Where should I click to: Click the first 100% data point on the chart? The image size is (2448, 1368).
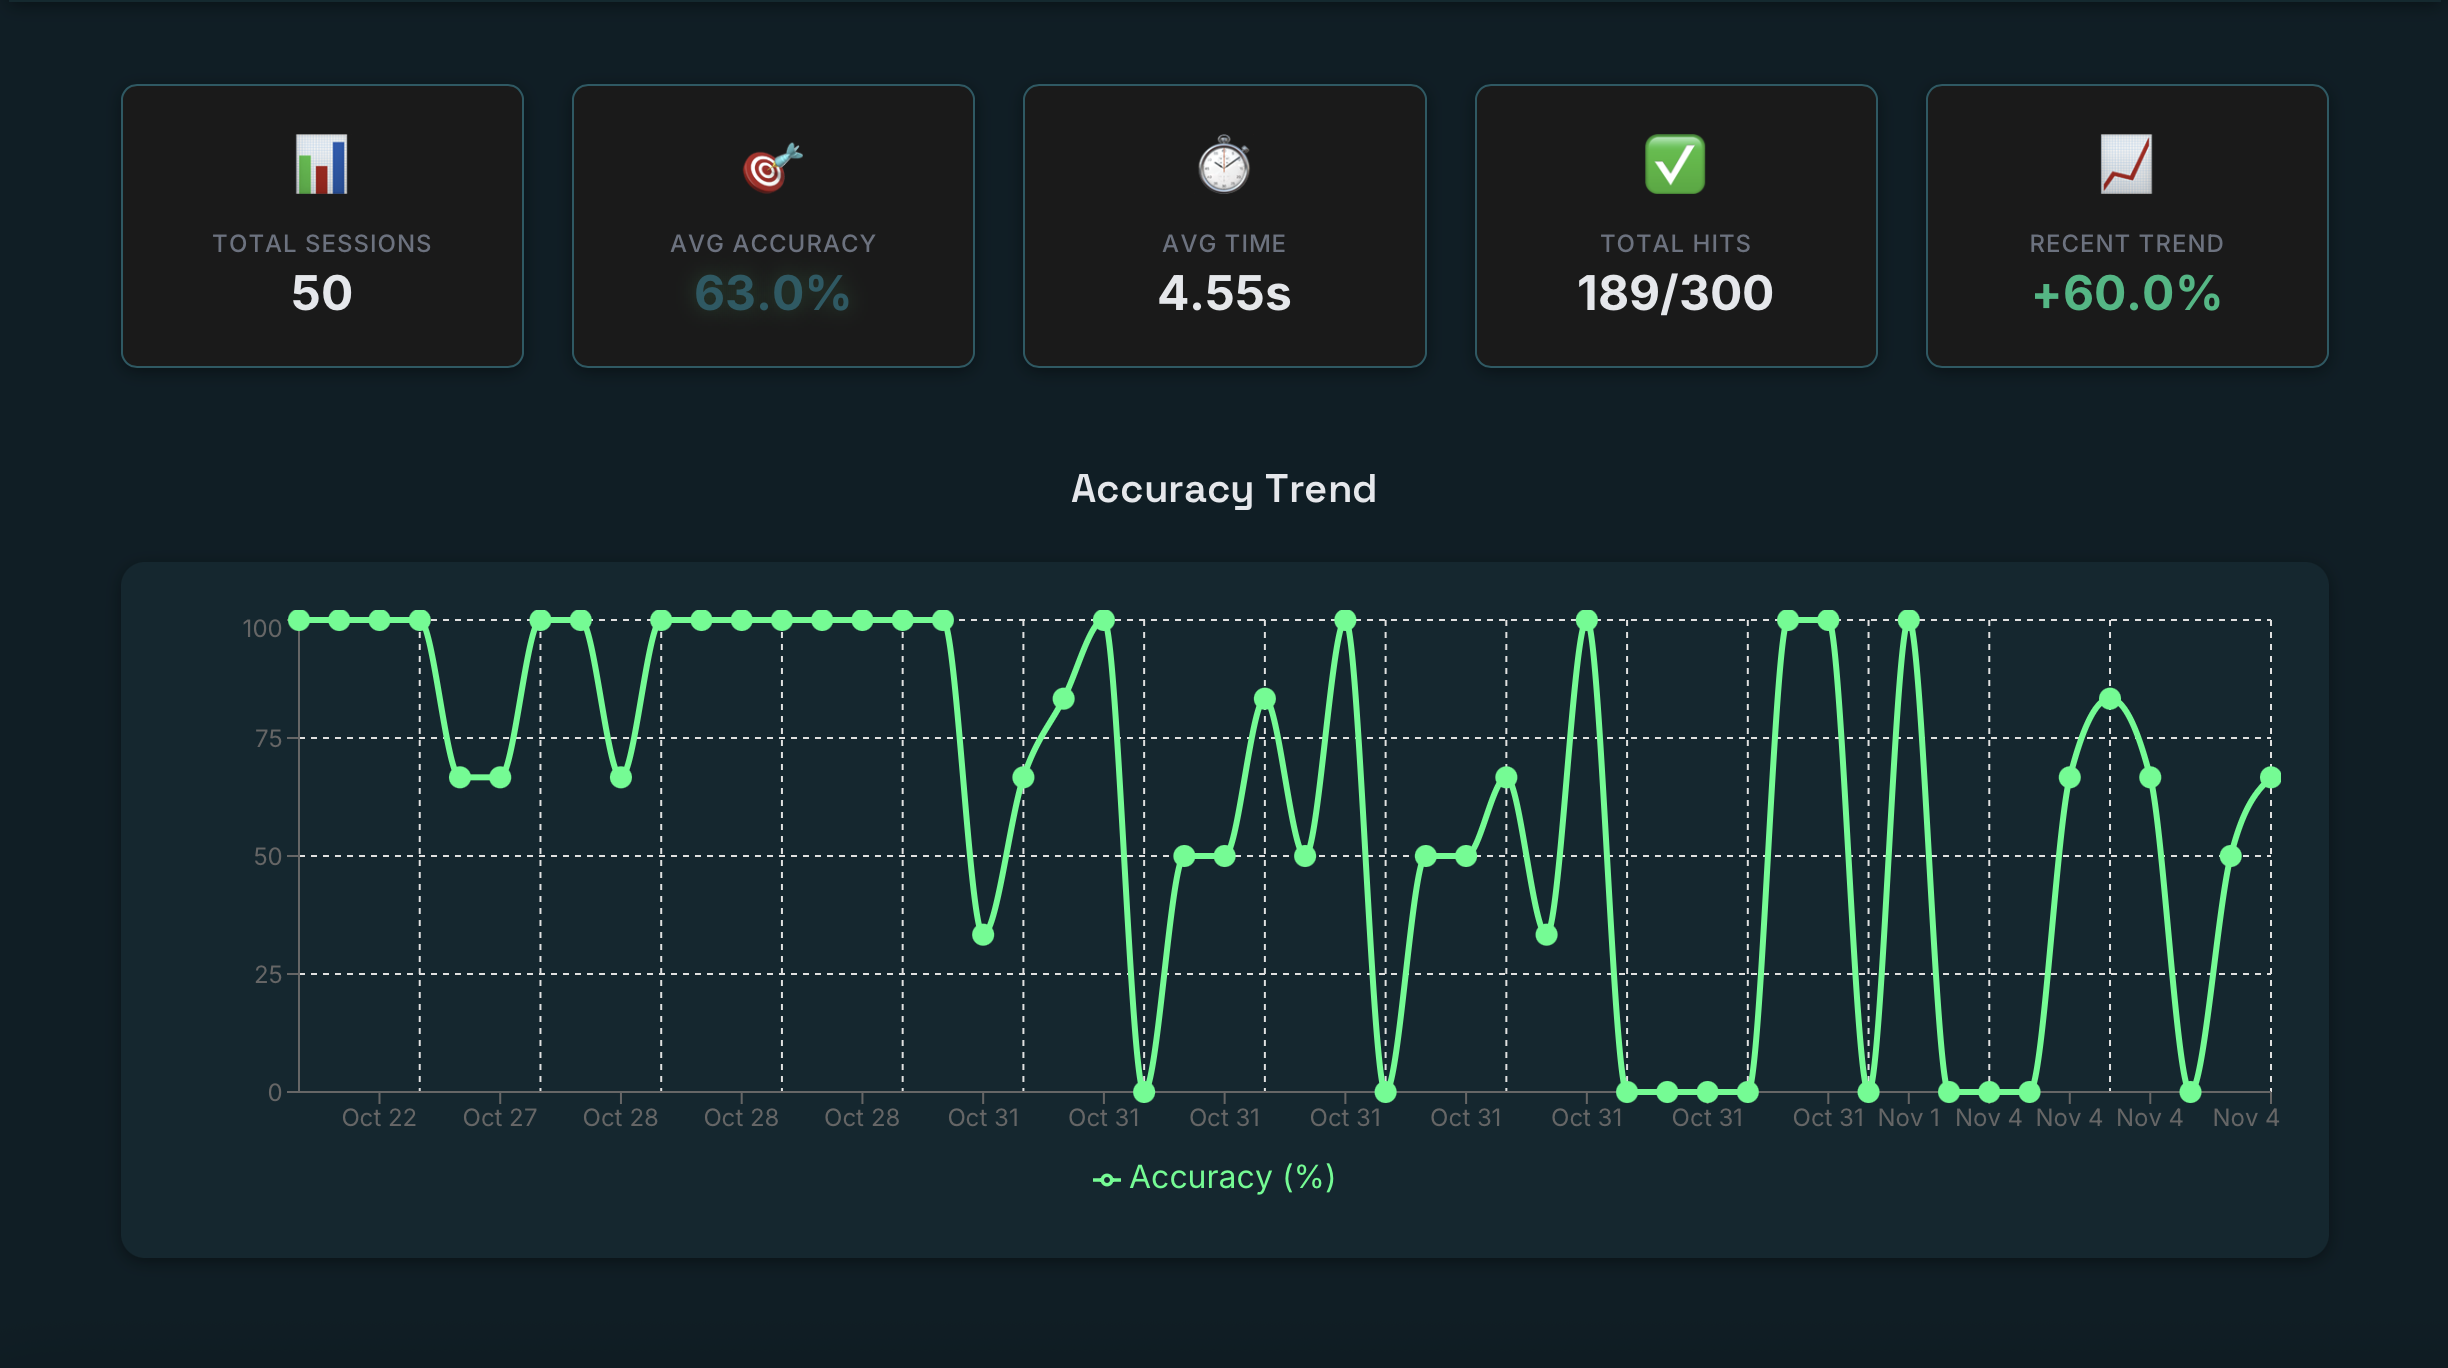pos(296,621)
